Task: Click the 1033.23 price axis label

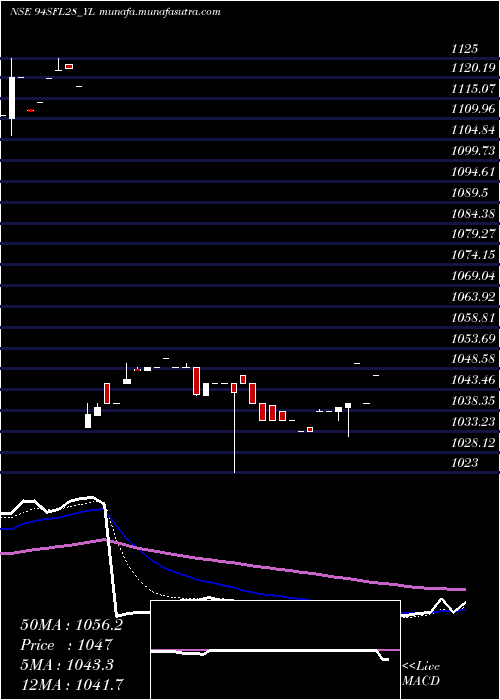Action: click(x=473, y=421)
